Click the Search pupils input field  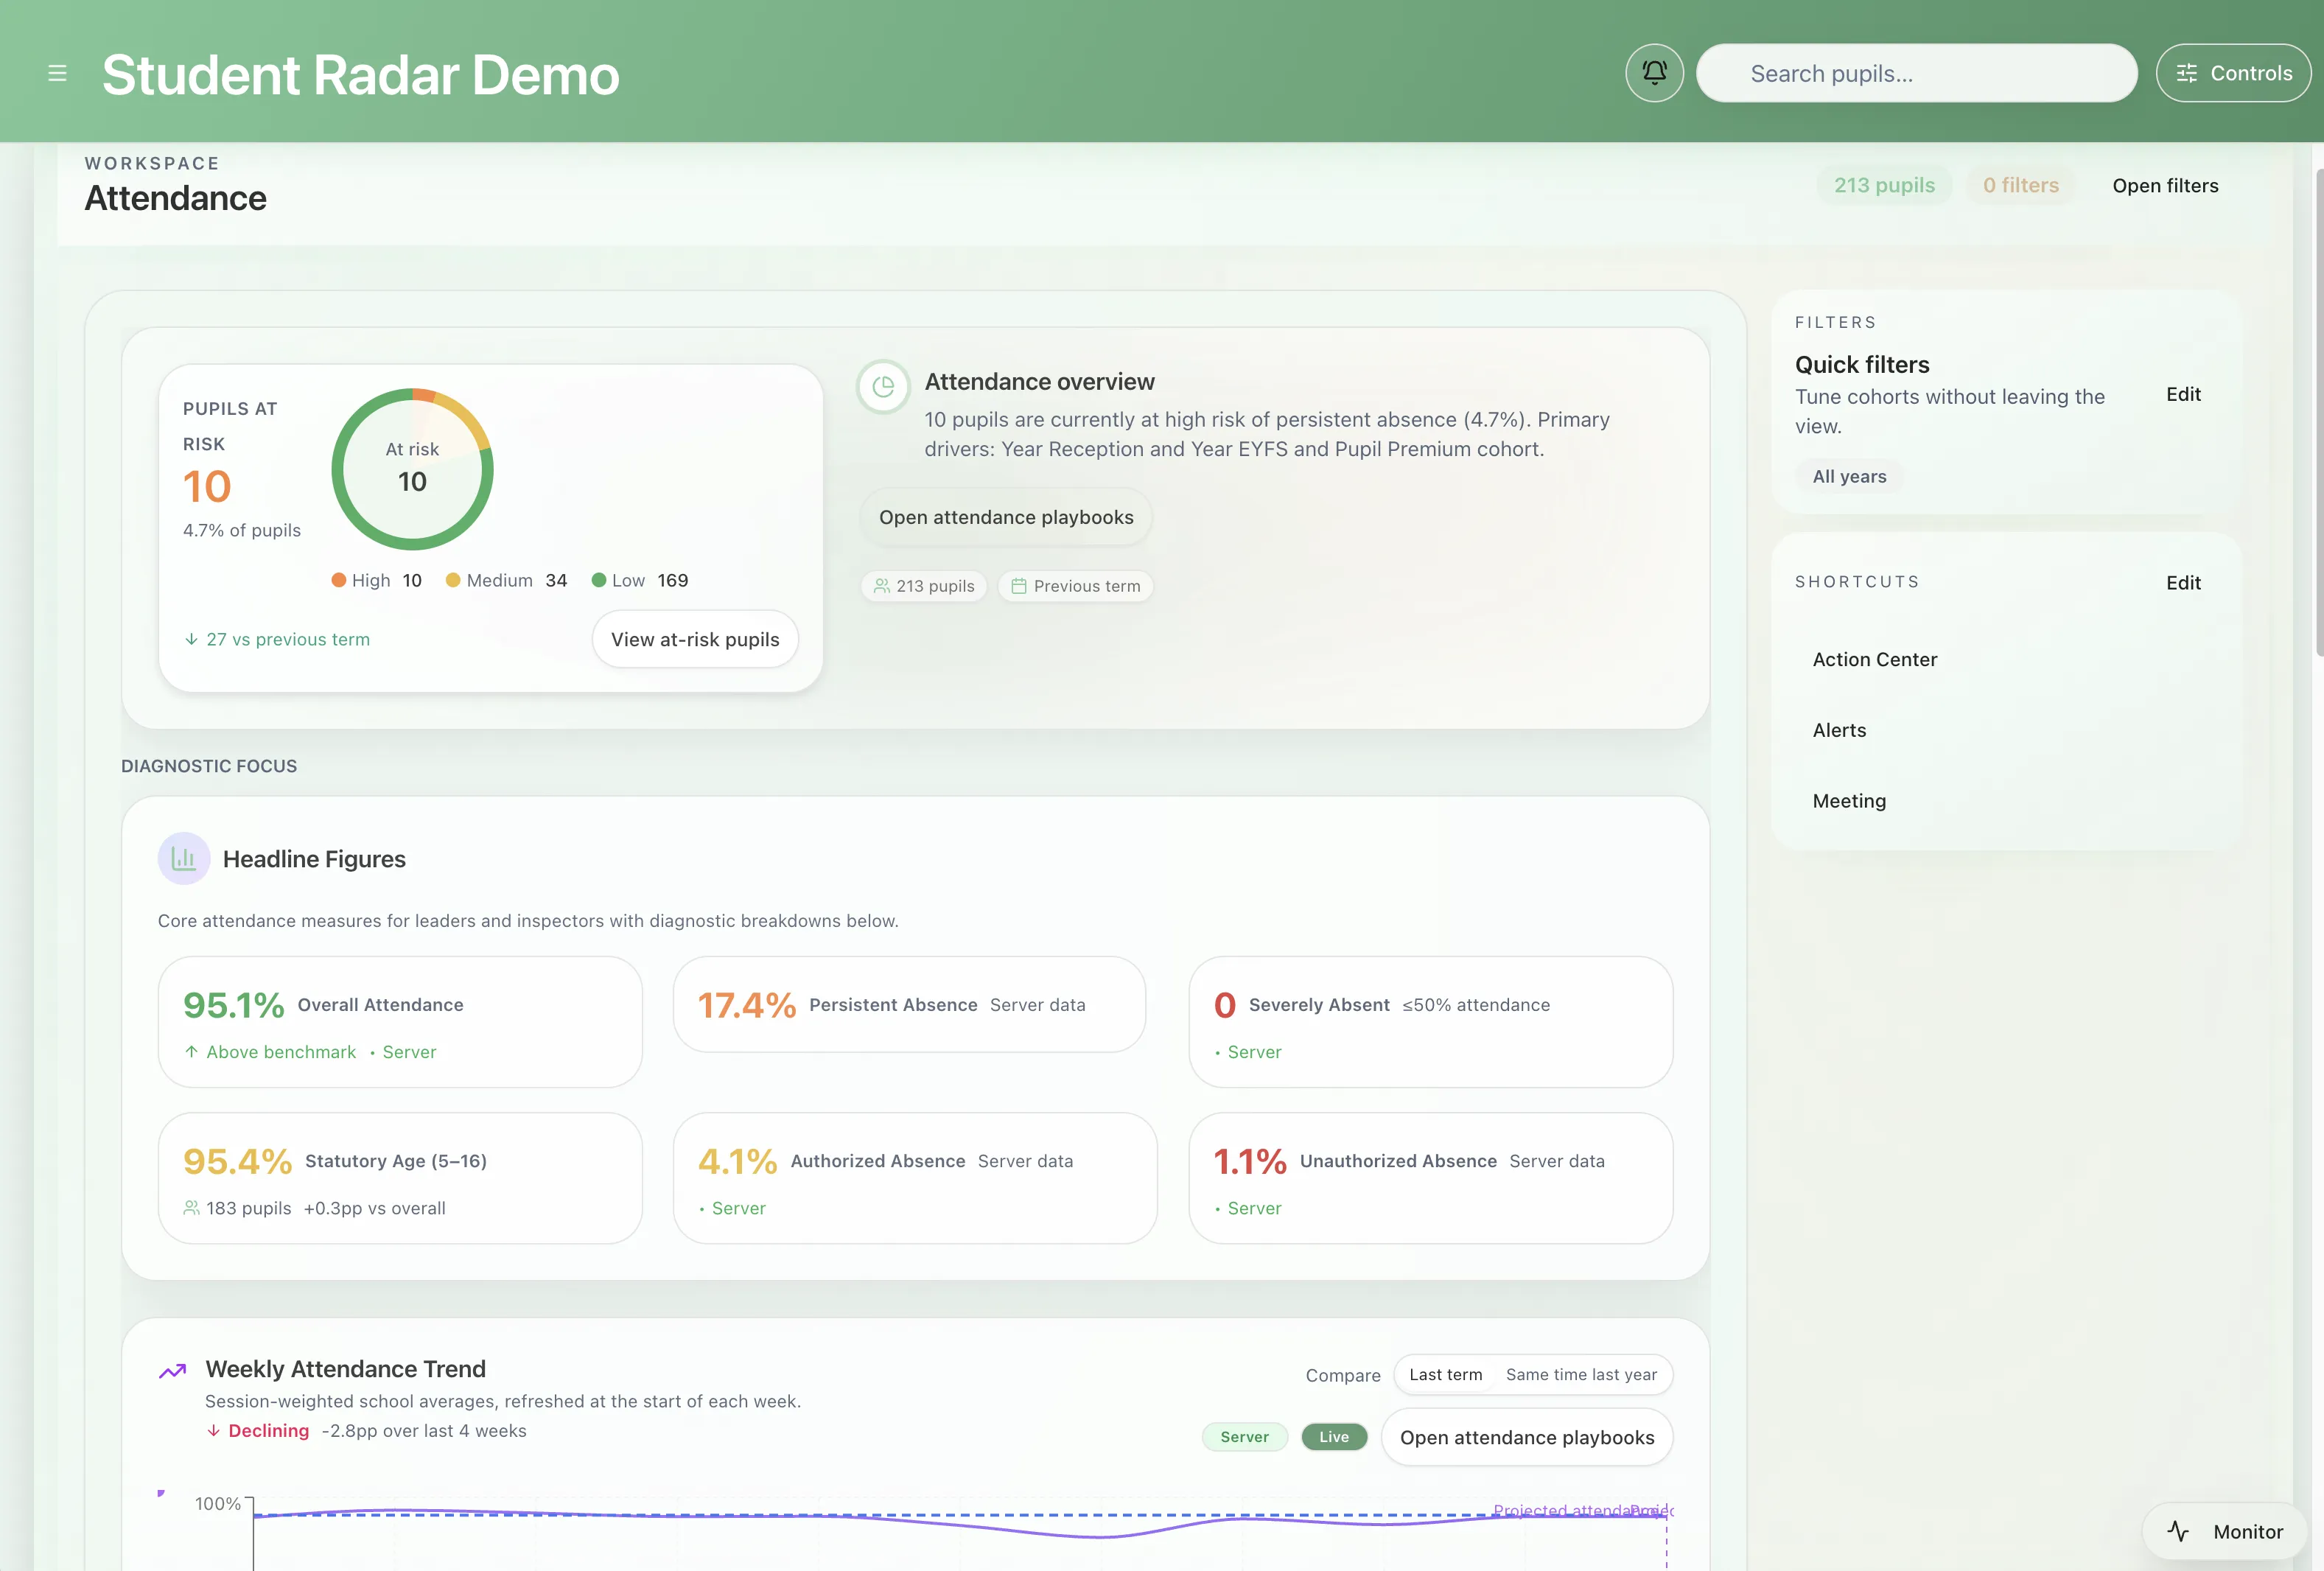tap(1915, 73)
